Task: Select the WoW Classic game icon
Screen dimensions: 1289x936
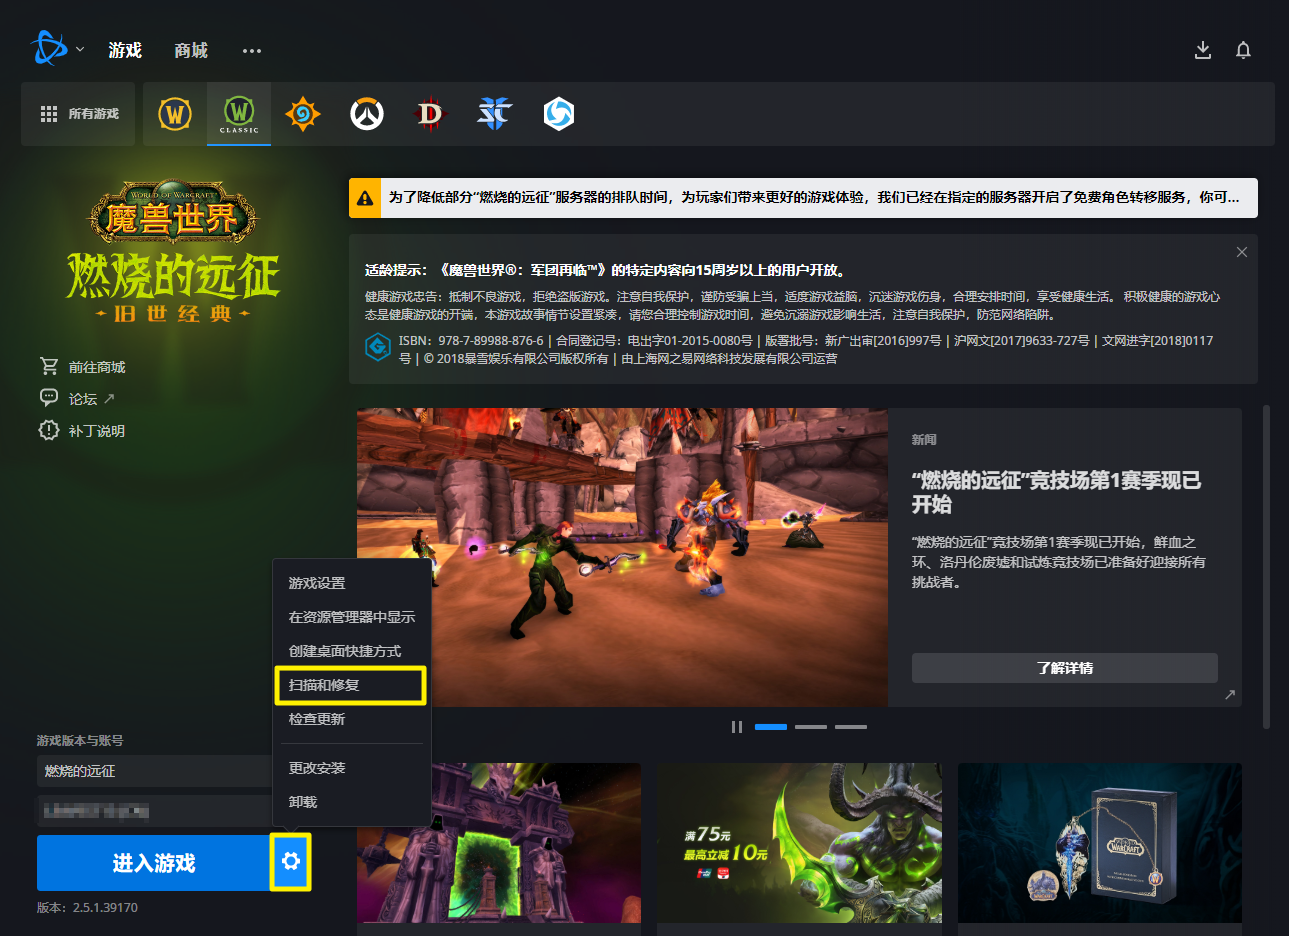Action: point(239,114)
